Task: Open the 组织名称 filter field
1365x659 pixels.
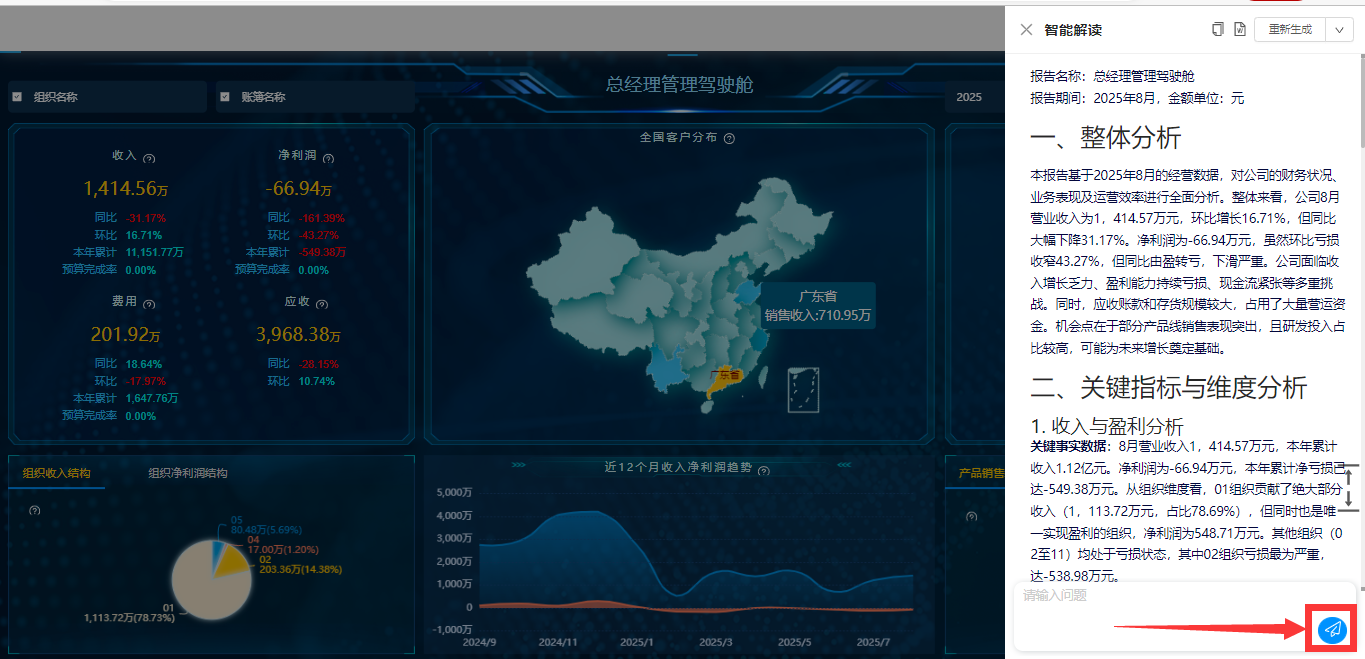Action: click(x=107, y=97)
